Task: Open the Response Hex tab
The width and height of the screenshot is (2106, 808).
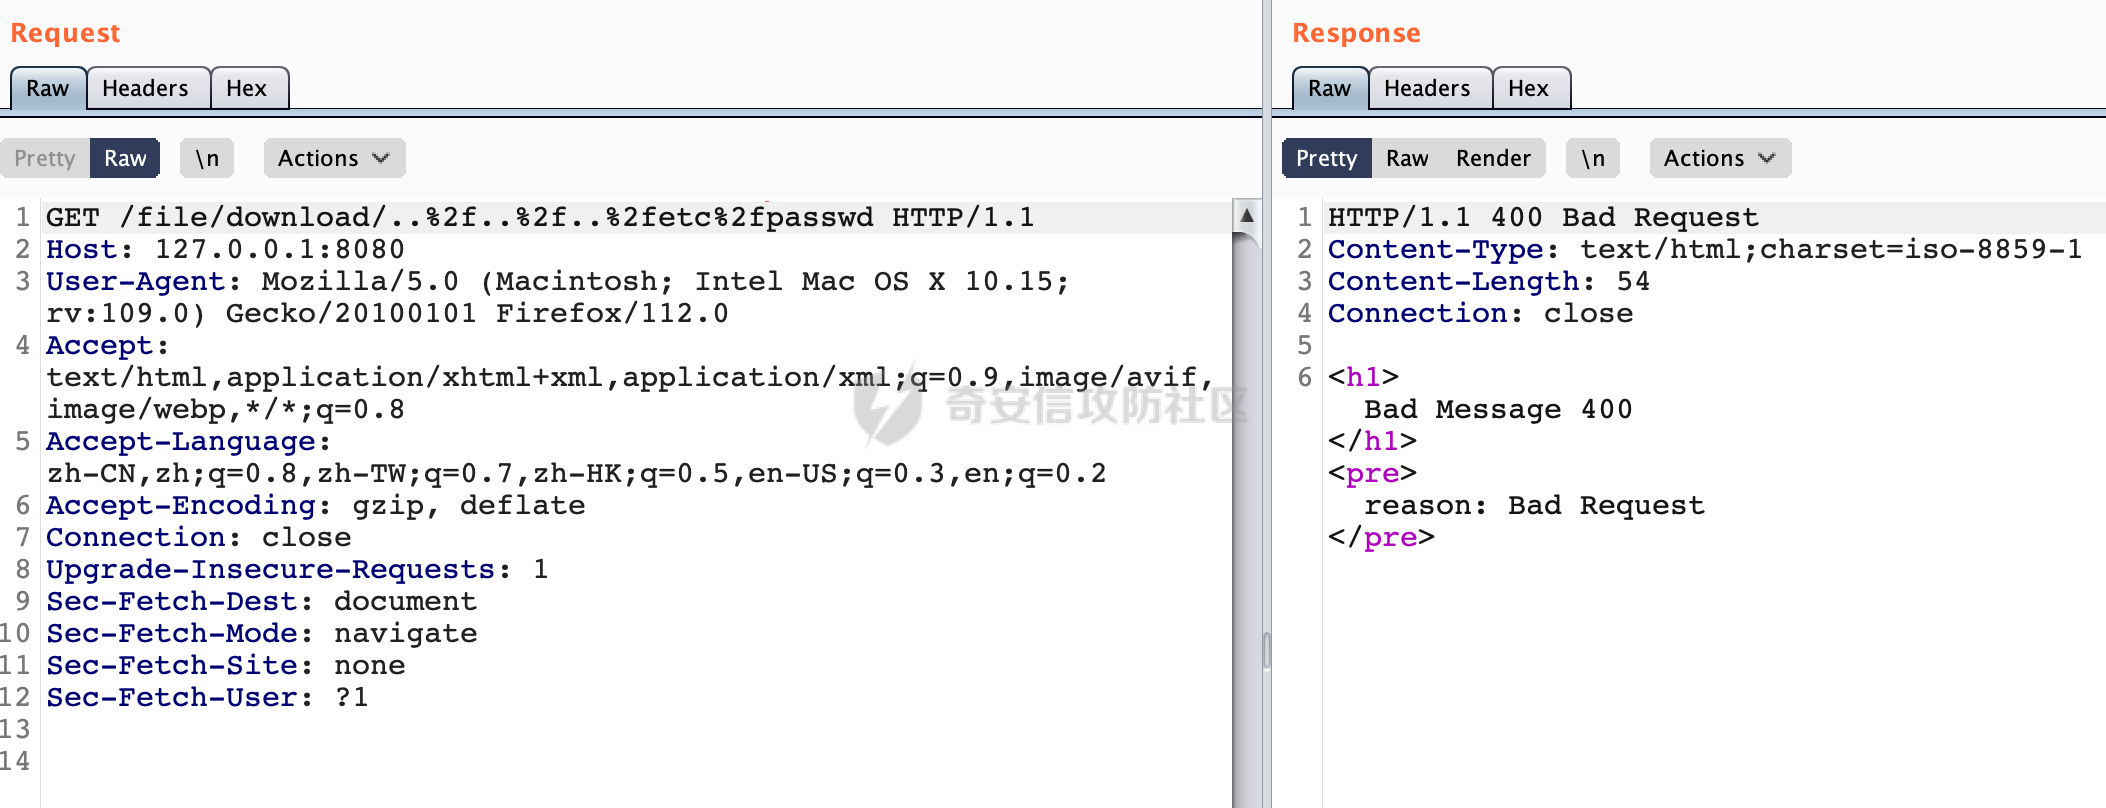Action: (x=1528, y=88)
